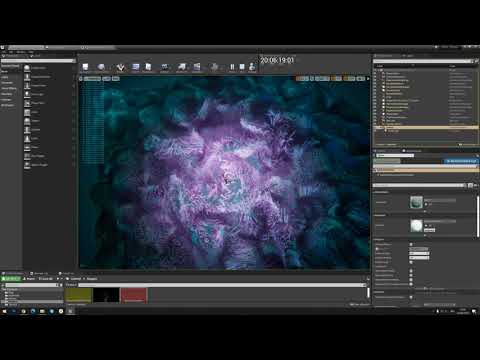
Task: Click the second material thumbnail in Details
Action: tap(416, 226)
